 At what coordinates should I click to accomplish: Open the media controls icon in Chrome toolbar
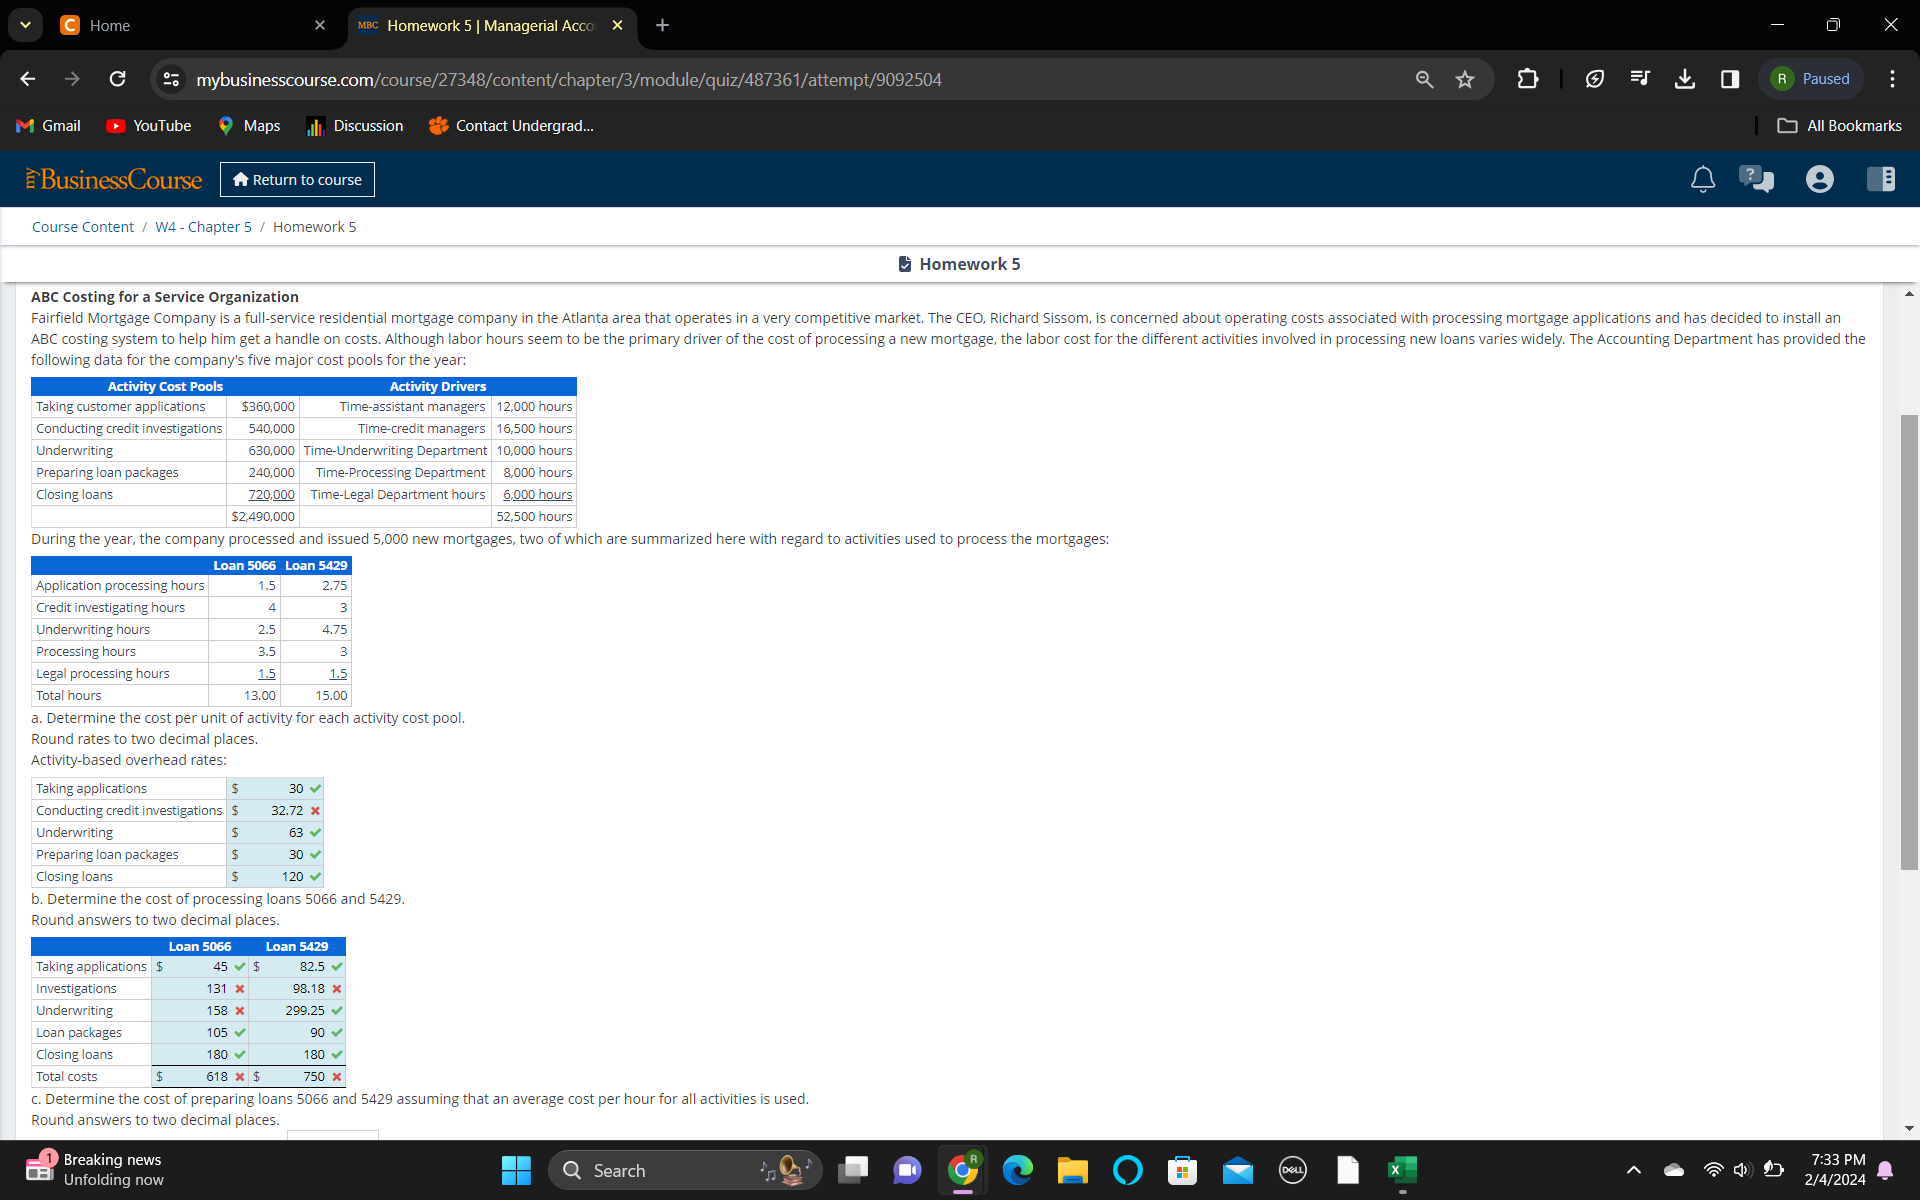pyautogui.click(x=1640, y=79)
